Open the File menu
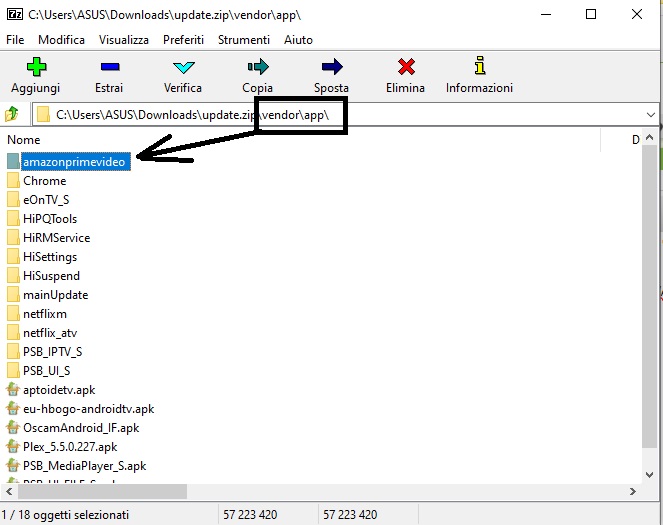The height and width of the screenshot is (525, 663). click(x=15, y=40)
